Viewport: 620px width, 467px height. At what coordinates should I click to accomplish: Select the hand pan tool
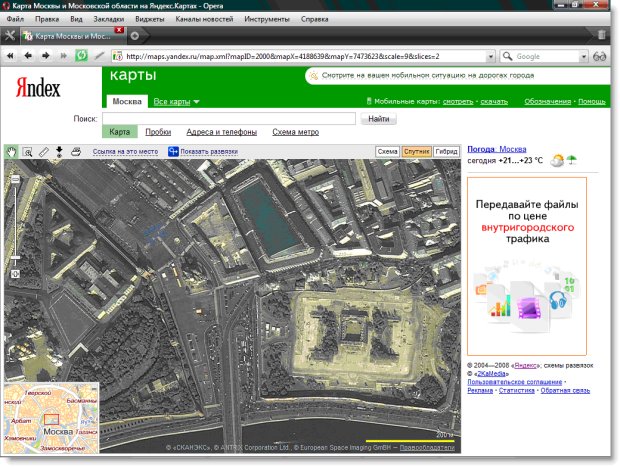[x=11, y=151]
